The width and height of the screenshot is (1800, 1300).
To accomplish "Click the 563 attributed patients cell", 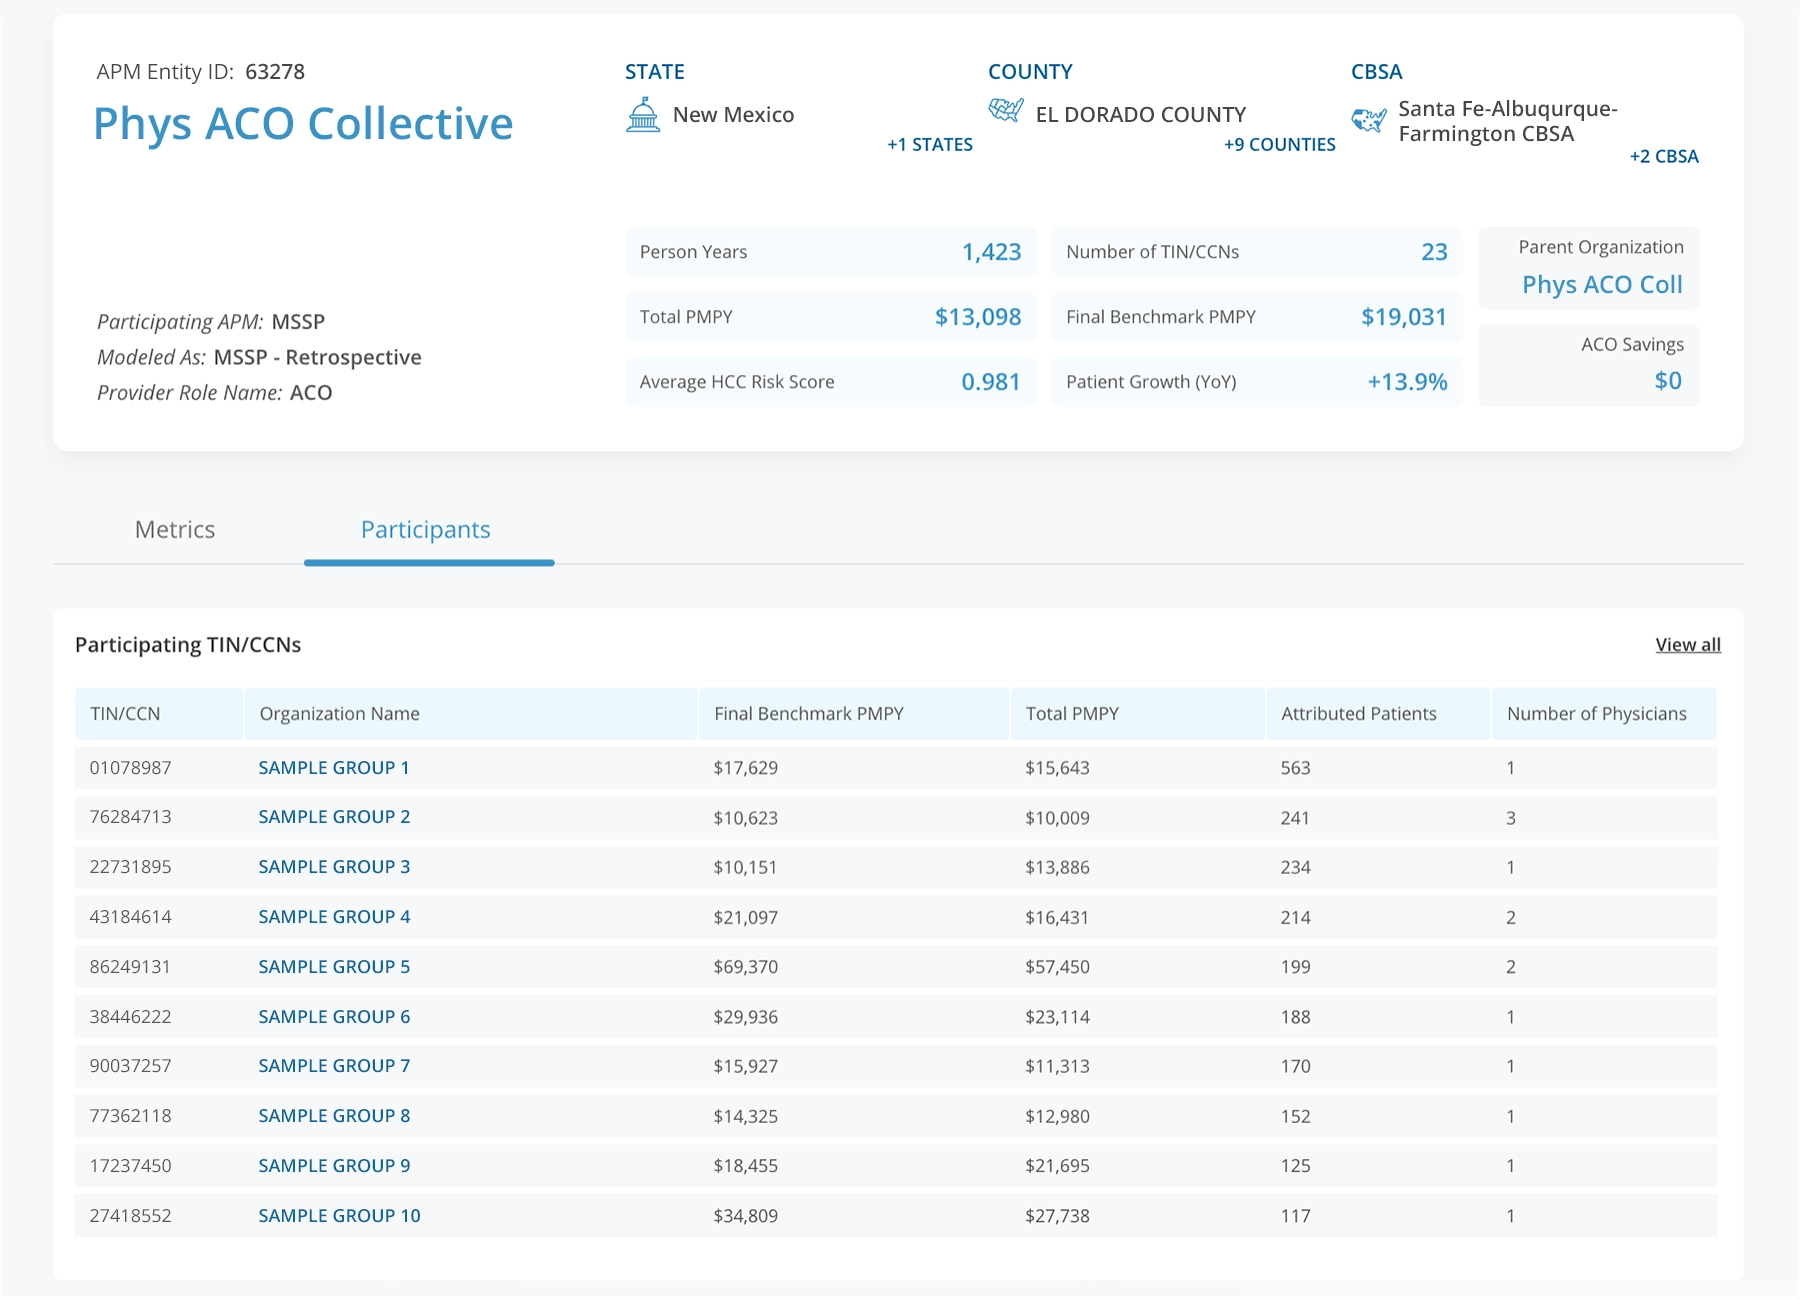I will pos(1295,768).
